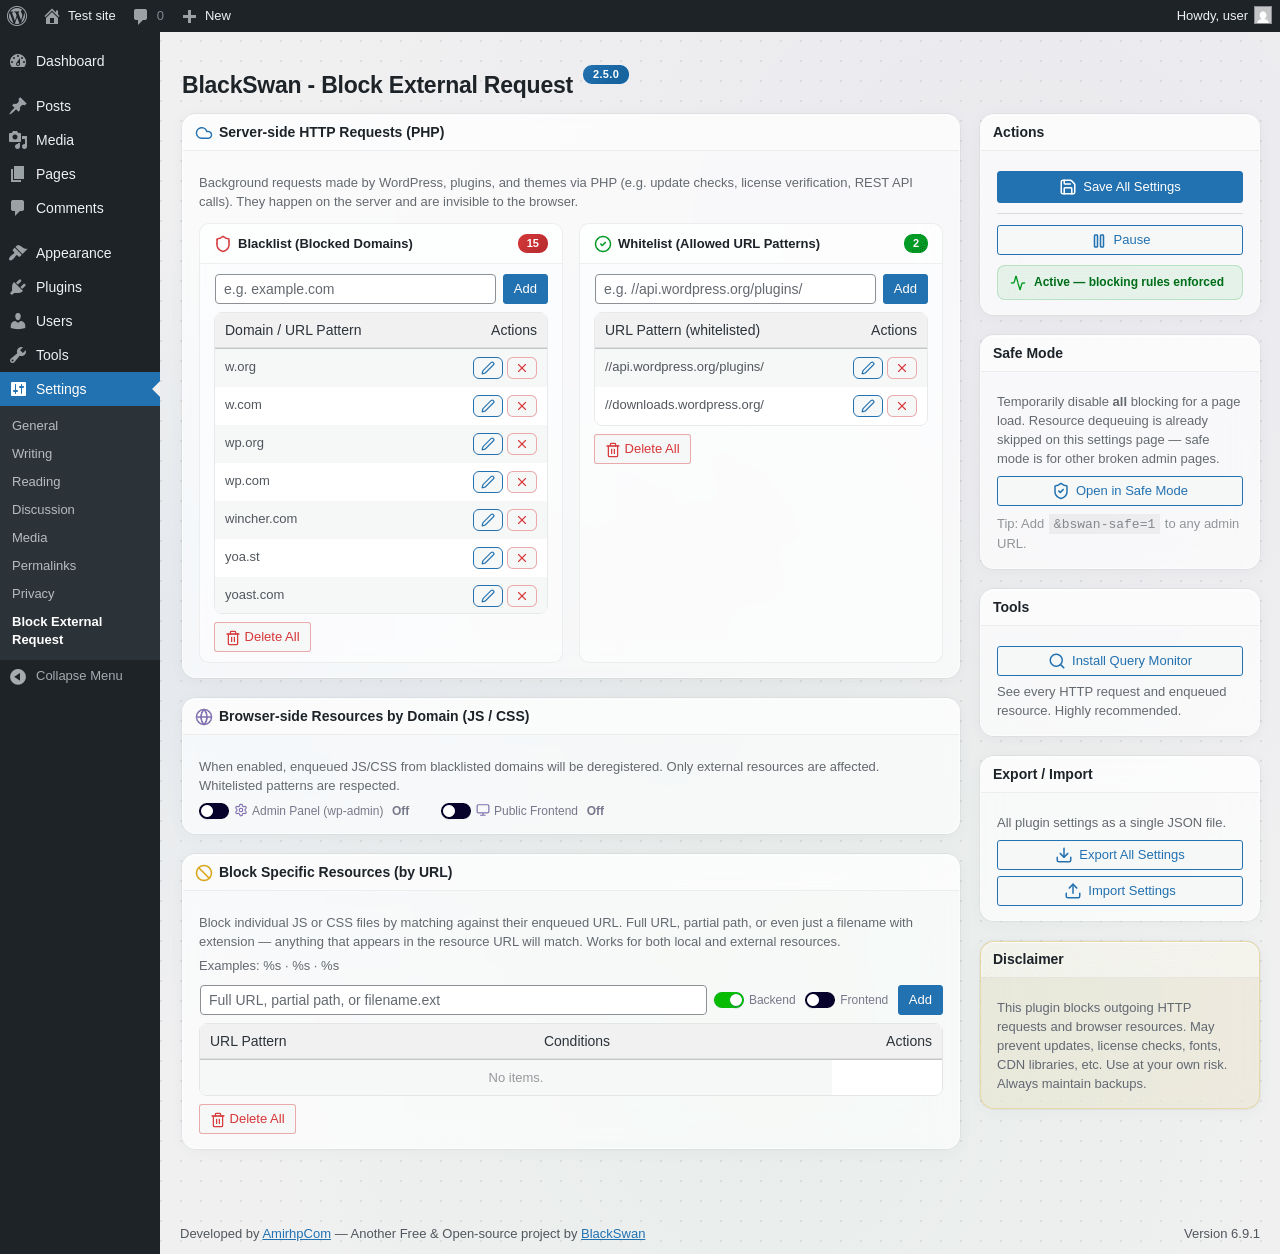Click the Save All Settings button
The width and height of the screenshot is (1280, 1254).
click(1120, 187)
